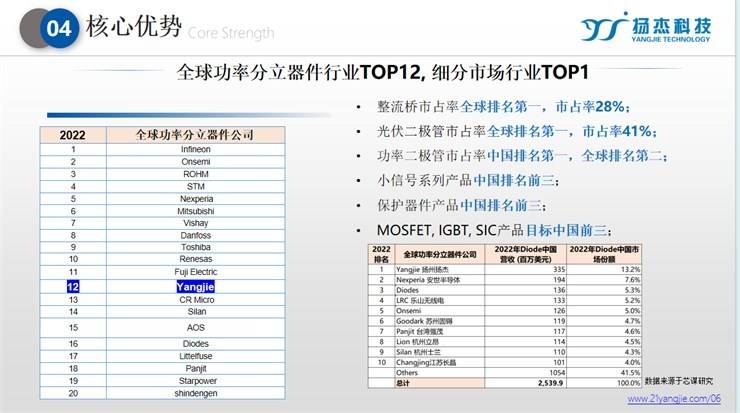Click the MOSFET, IGBT, SIC bullet
This screenshot has width=740, height=413.
[x=494, y=230]
